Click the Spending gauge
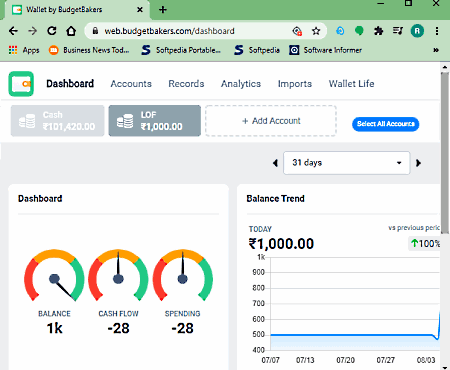The width and height of the screenshot is (450, 370). click(182, 276)
